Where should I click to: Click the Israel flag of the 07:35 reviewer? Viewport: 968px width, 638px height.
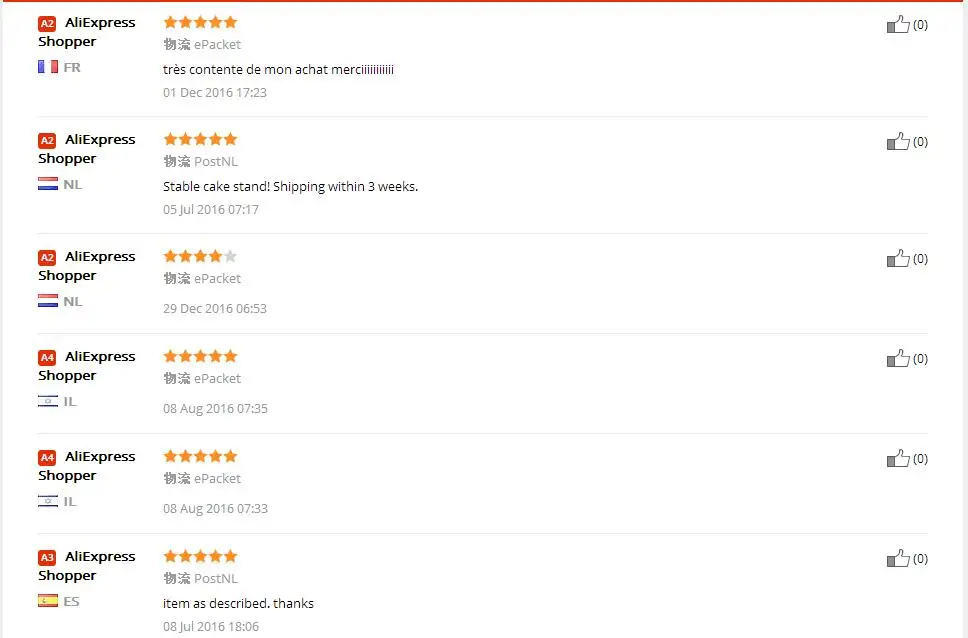point(48,401)
